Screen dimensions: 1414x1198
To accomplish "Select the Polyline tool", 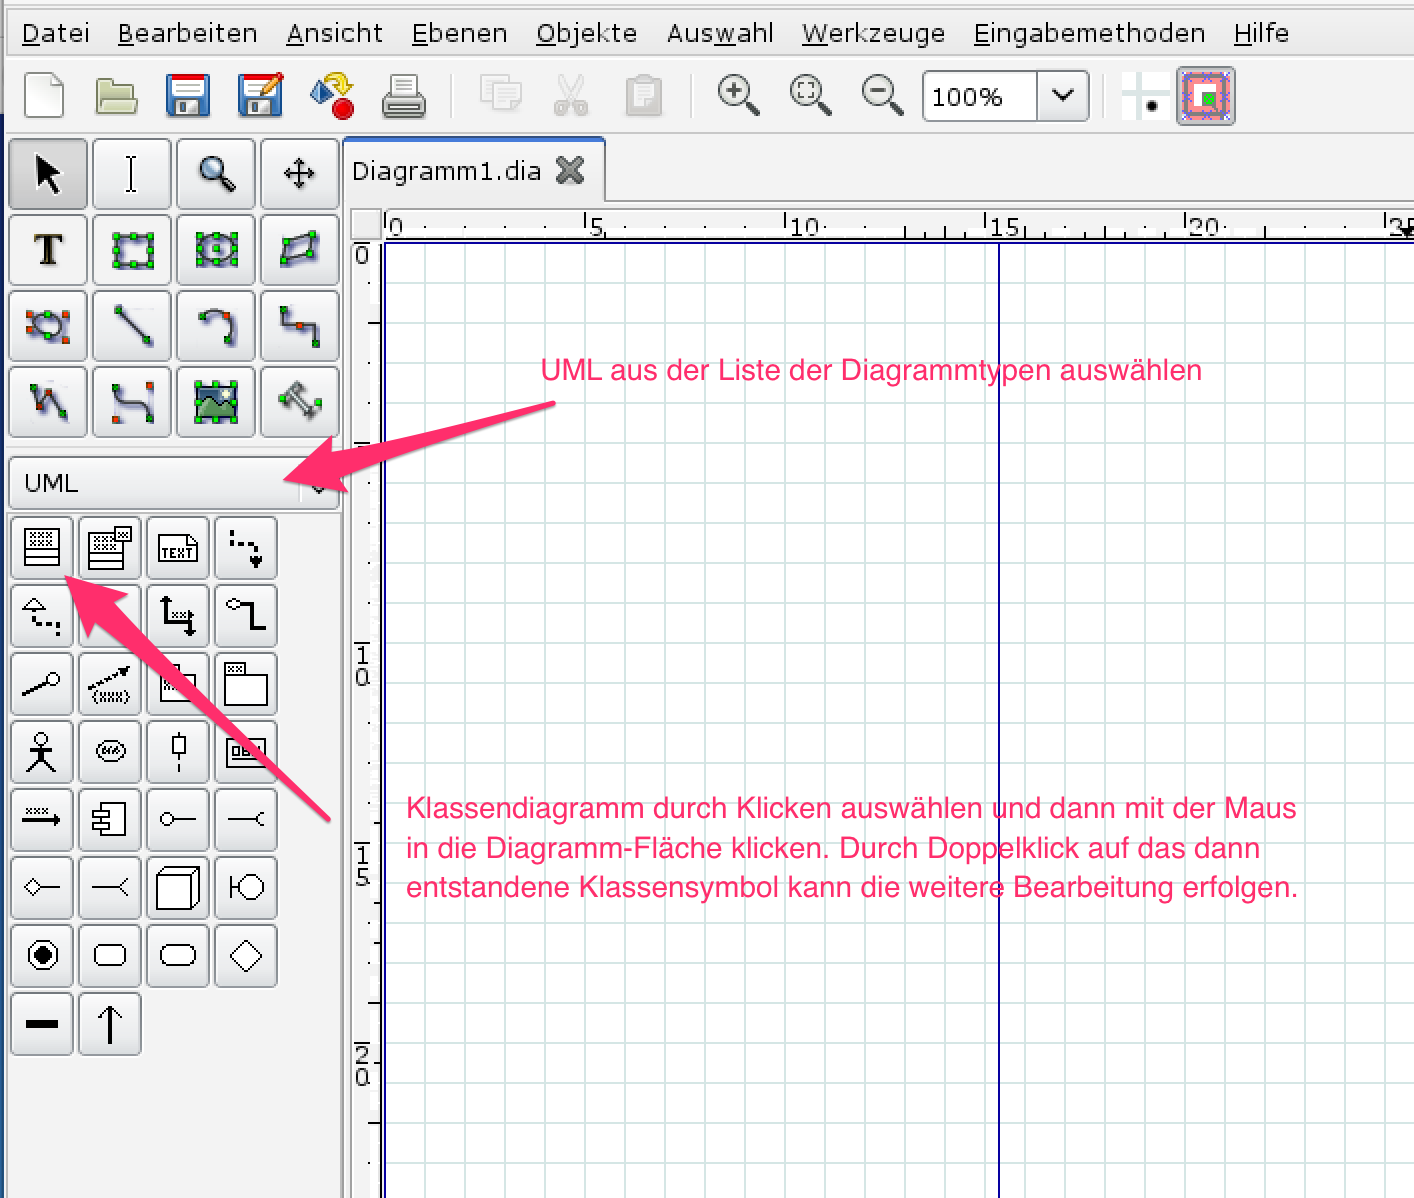I will [x=49, y=402].
